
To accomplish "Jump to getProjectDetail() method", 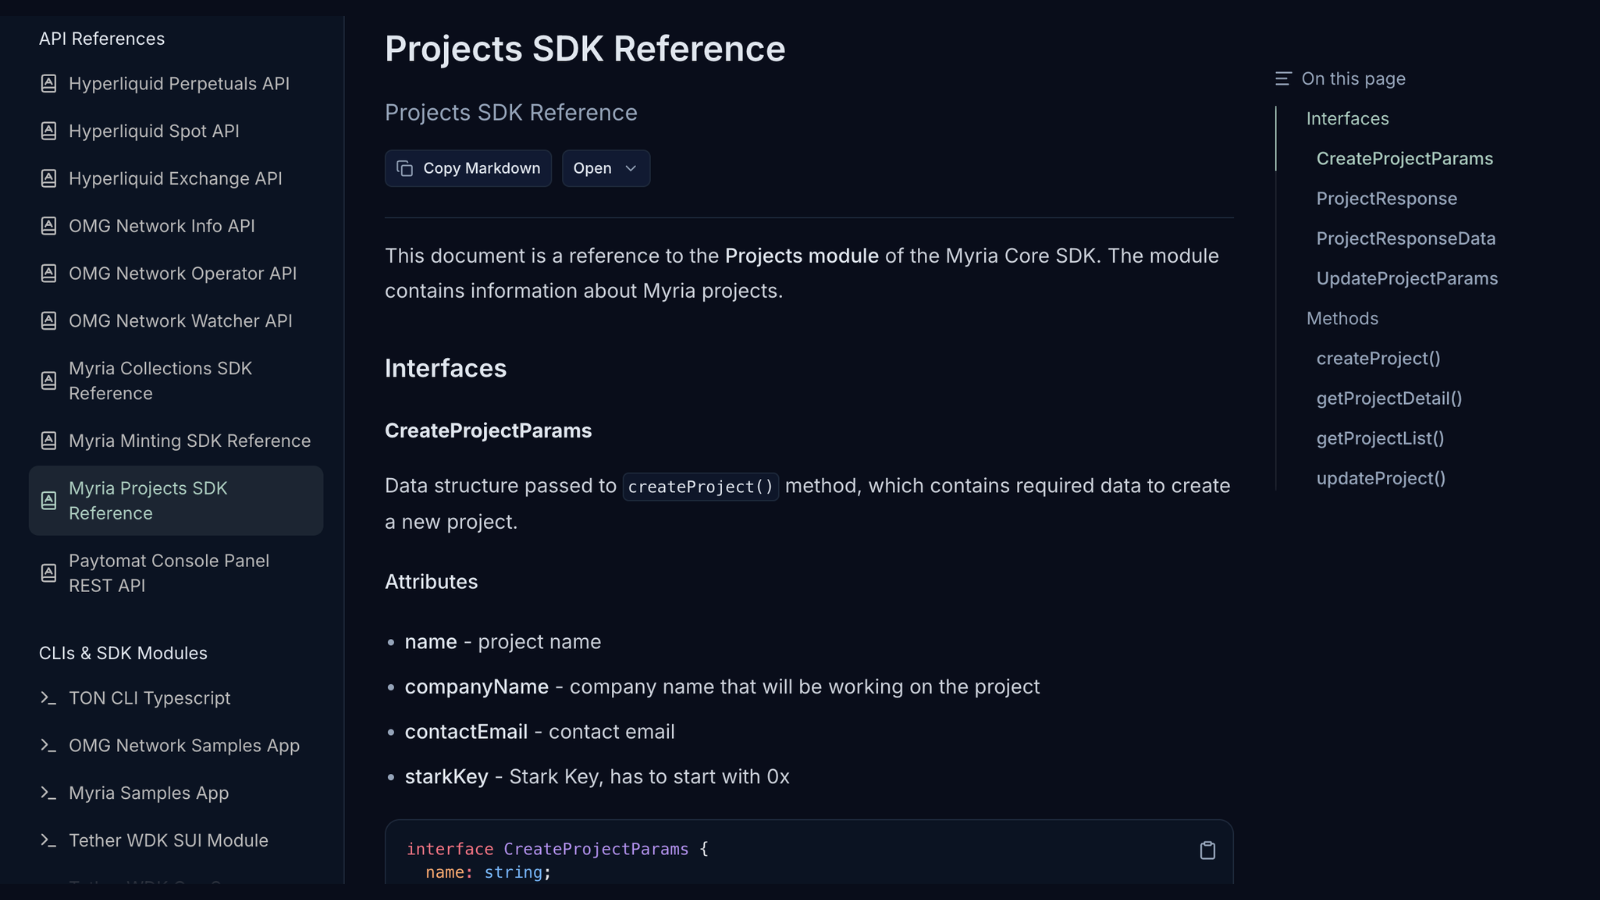I will pos(1389,399).
